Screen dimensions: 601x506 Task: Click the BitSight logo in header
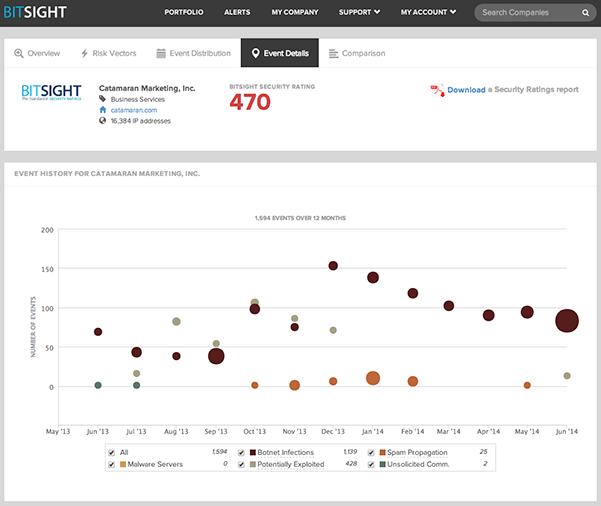point(34,13)
